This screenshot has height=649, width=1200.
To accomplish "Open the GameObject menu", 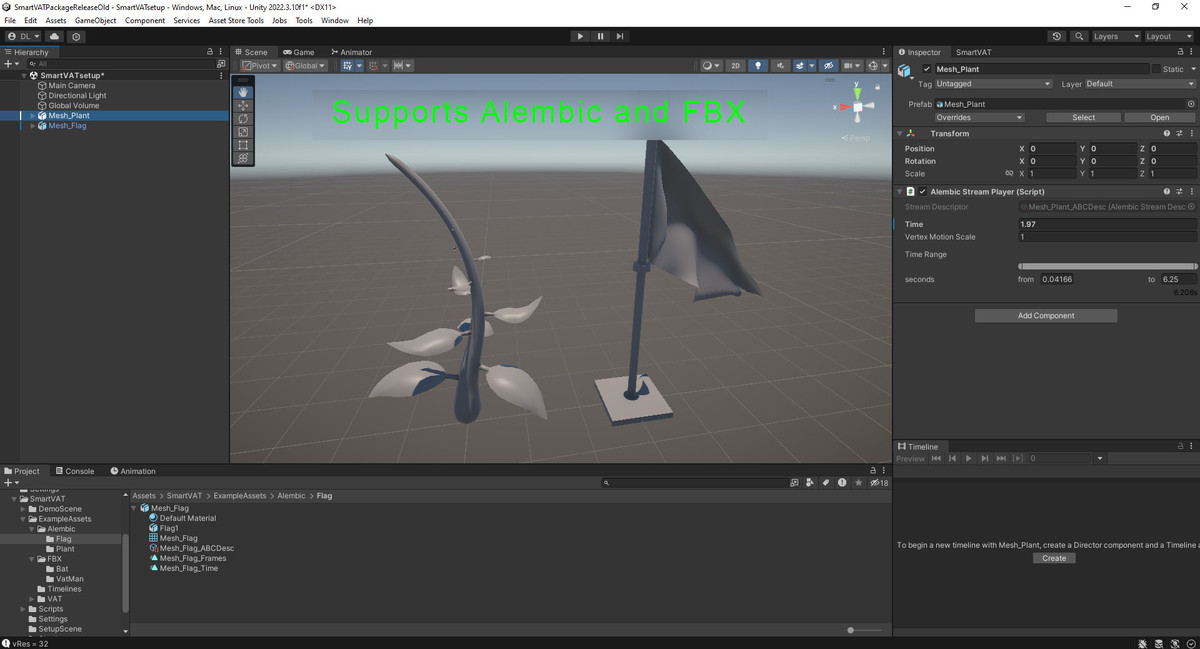I will click(x=95, y=20).
